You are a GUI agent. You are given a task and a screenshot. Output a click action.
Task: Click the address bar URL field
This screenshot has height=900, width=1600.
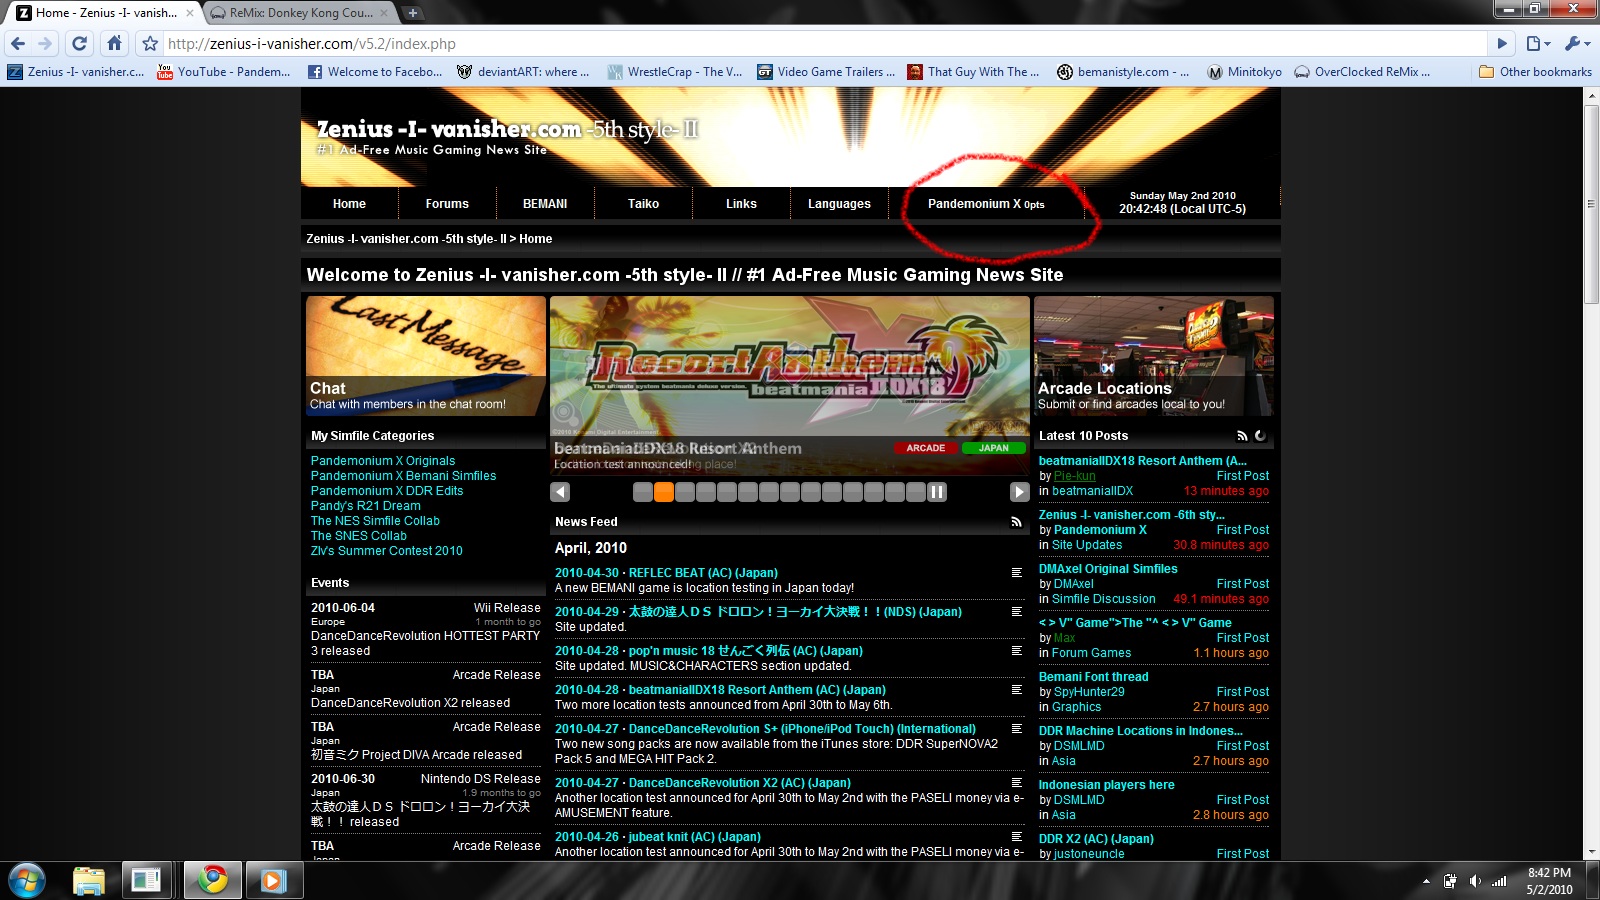800,44
